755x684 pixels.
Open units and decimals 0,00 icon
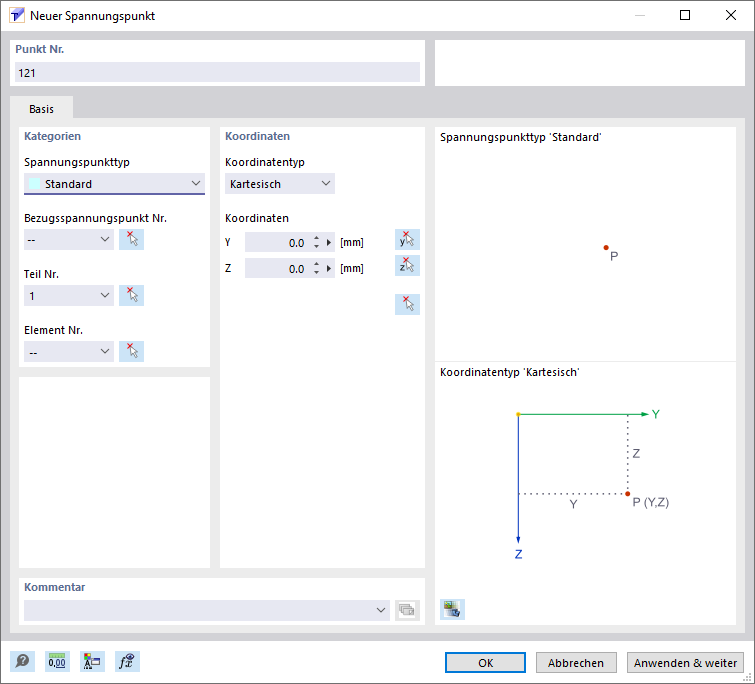click(57, 662)
